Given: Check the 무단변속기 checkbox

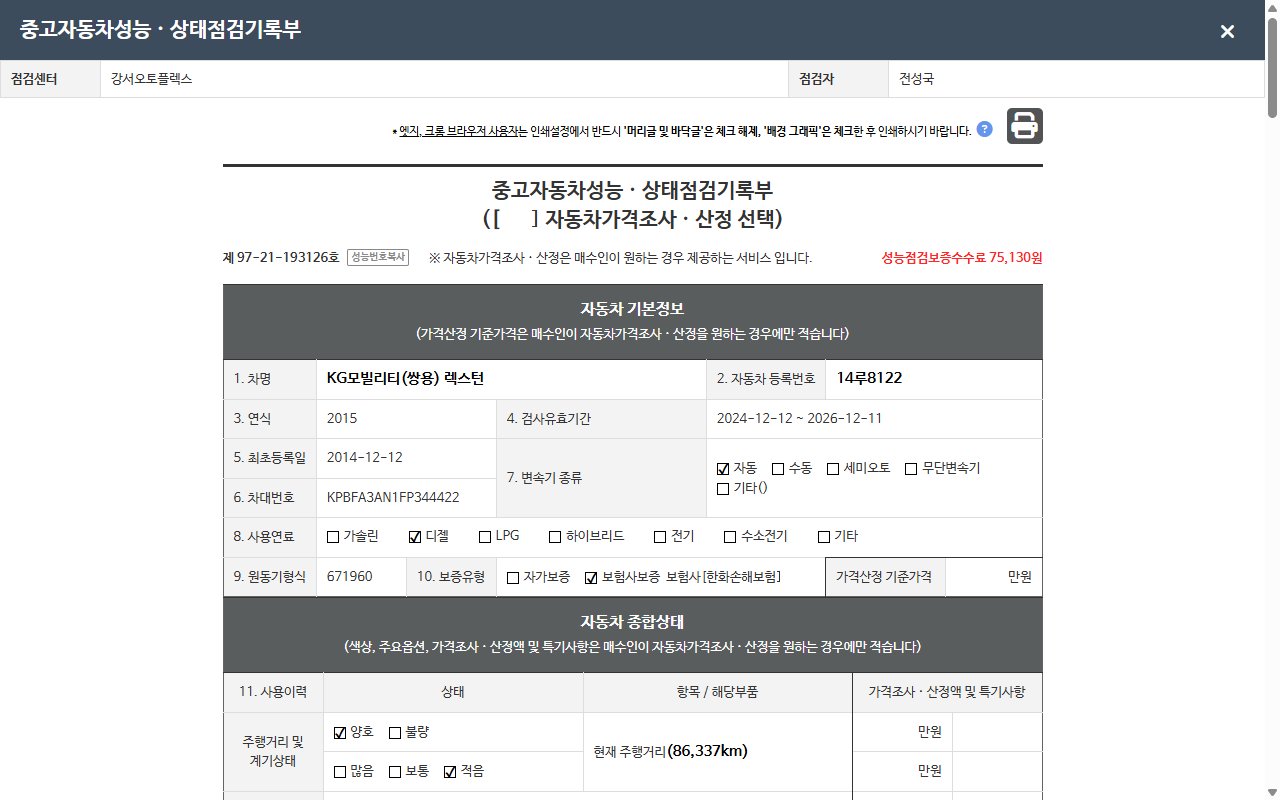Looking at the screenshot, I should [x=911, y=468].
